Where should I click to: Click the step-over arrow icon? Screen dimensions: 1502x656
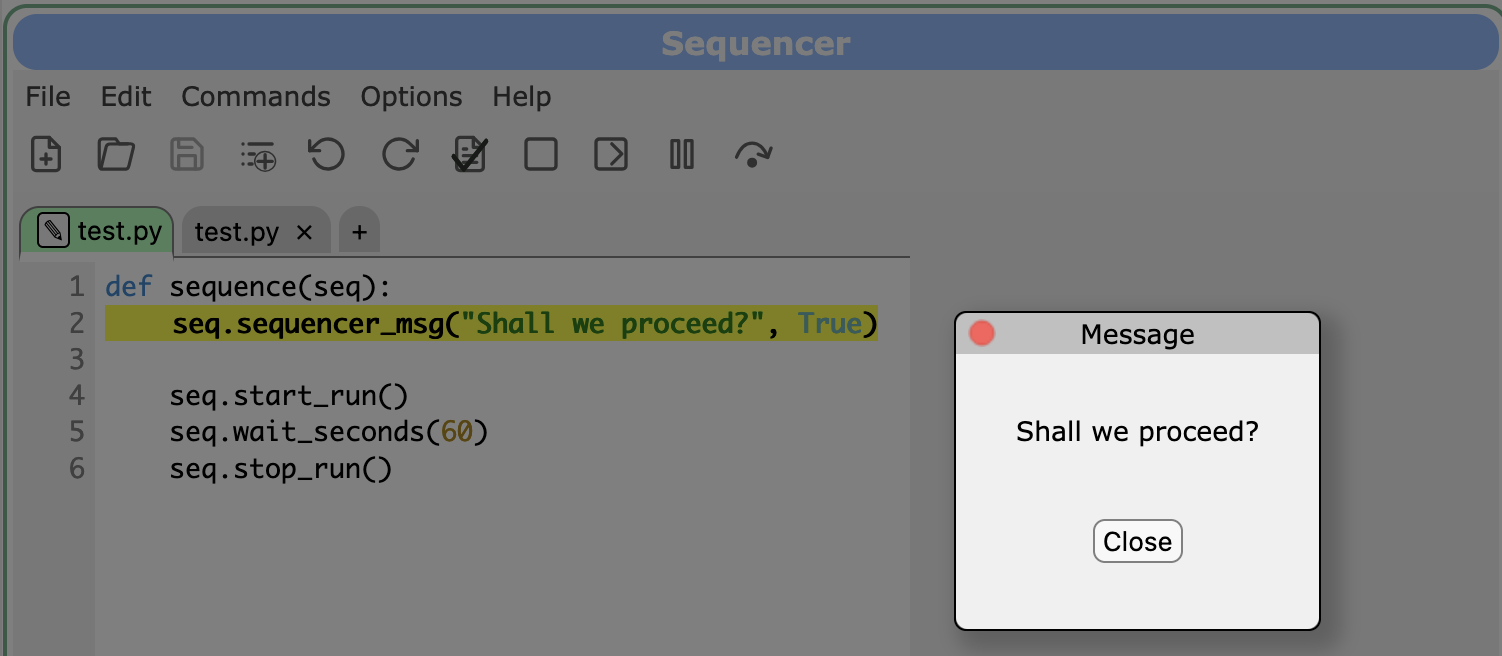click(x=753, y=154)
